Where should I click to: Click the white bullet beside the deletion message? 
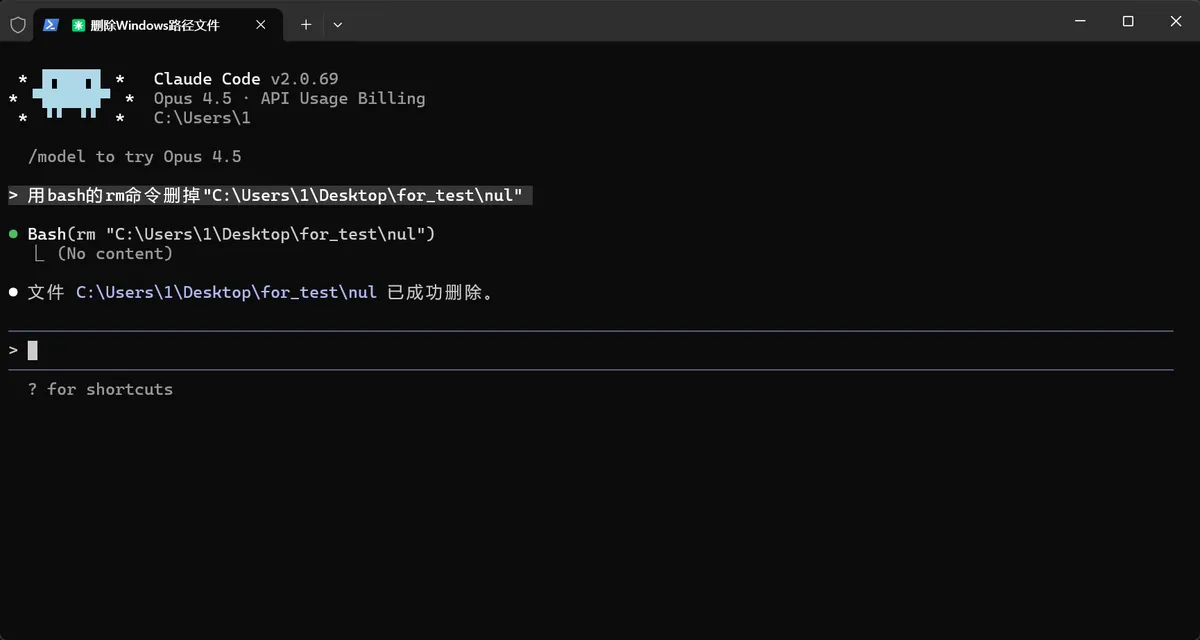[x=13, y=293]
